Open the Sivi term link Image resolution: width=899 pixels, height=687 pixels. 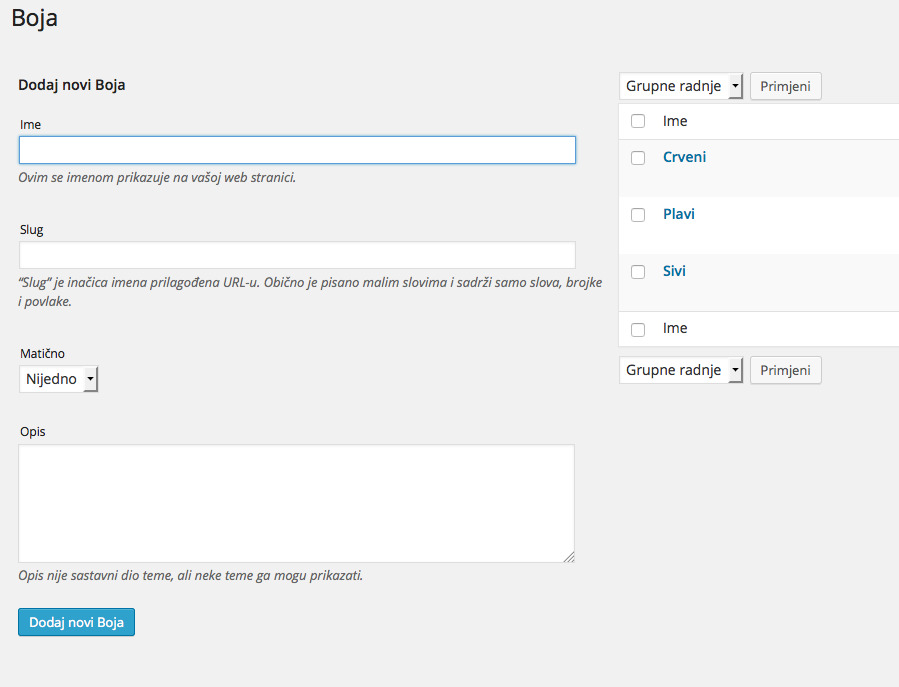[674, 271]
